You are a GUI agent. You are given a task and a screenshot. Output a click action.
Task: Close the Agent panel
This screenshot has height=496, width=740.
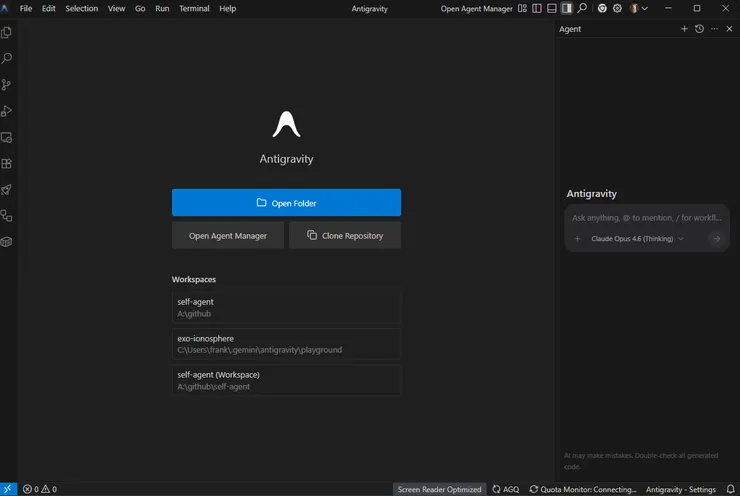(x=730, y=29)
